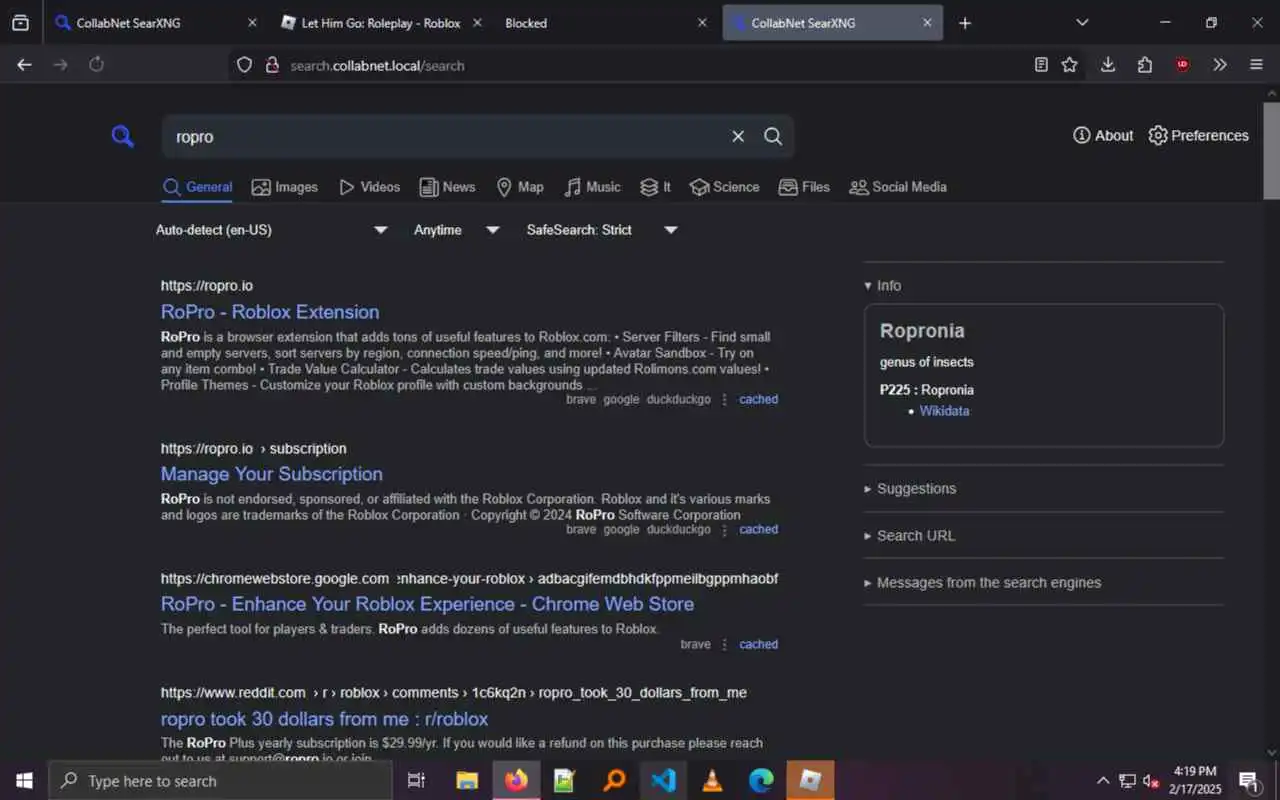Screen dimensions: 1280x800
Task: Click the page vertical scrollbar thumb
Action: 1271,150
